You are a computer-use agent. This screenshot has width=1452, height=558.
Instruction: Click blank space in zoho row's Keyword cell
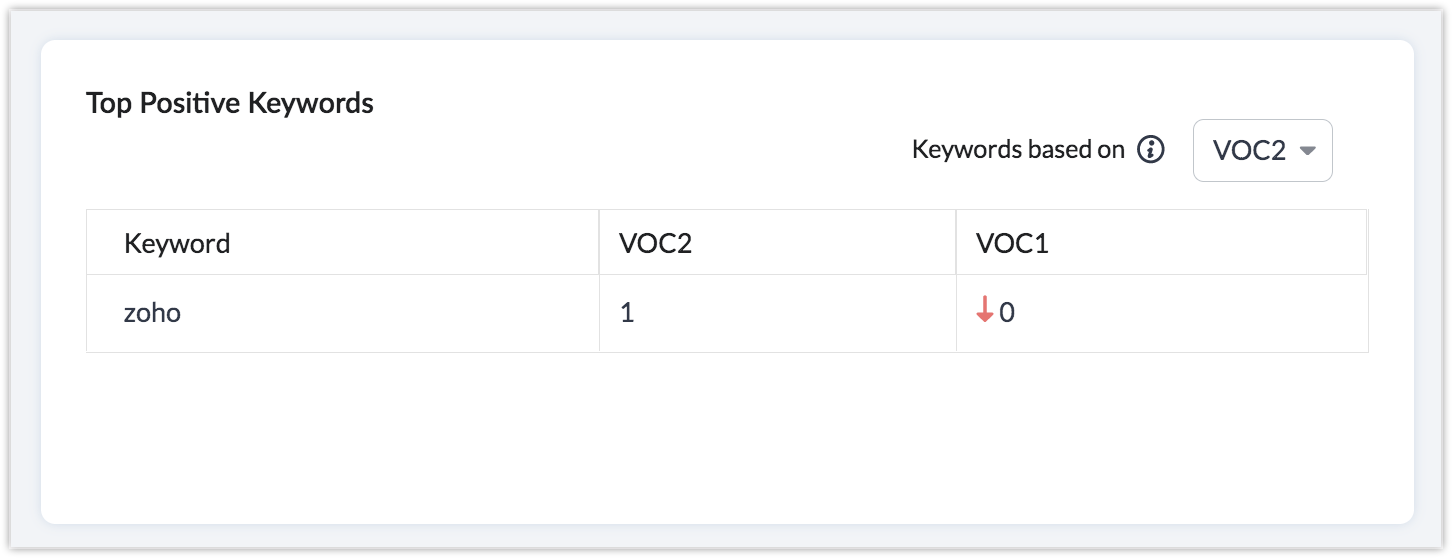[400, 313]
